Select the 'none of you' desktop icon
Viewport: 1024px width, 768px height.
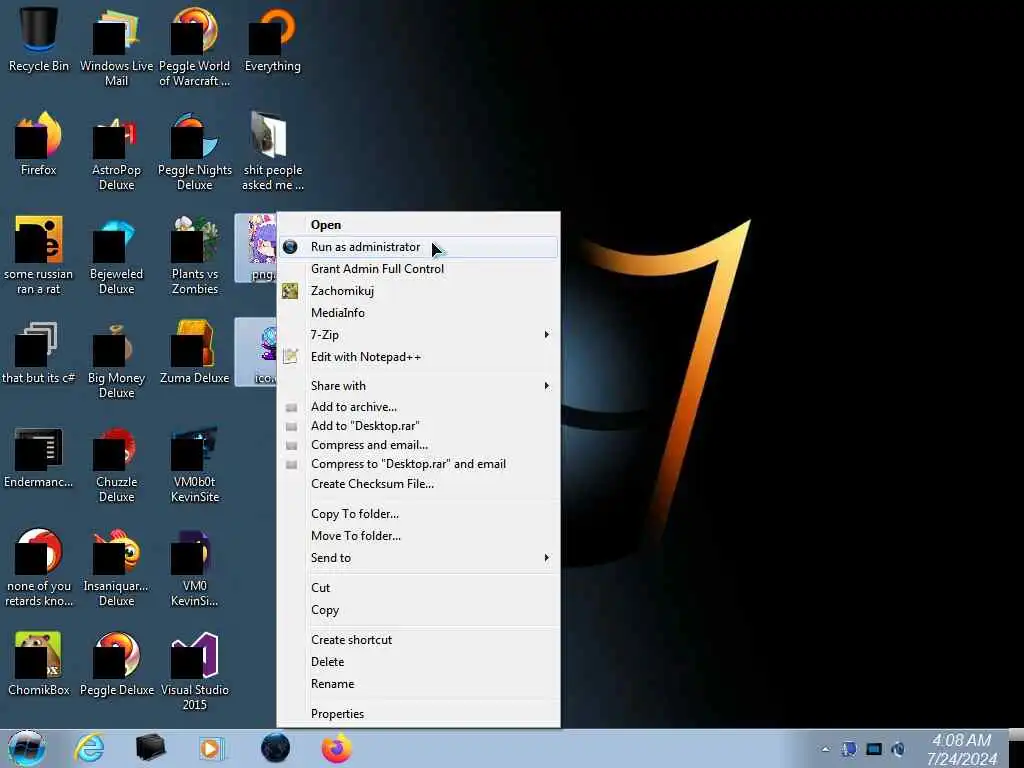click(39, 568)
